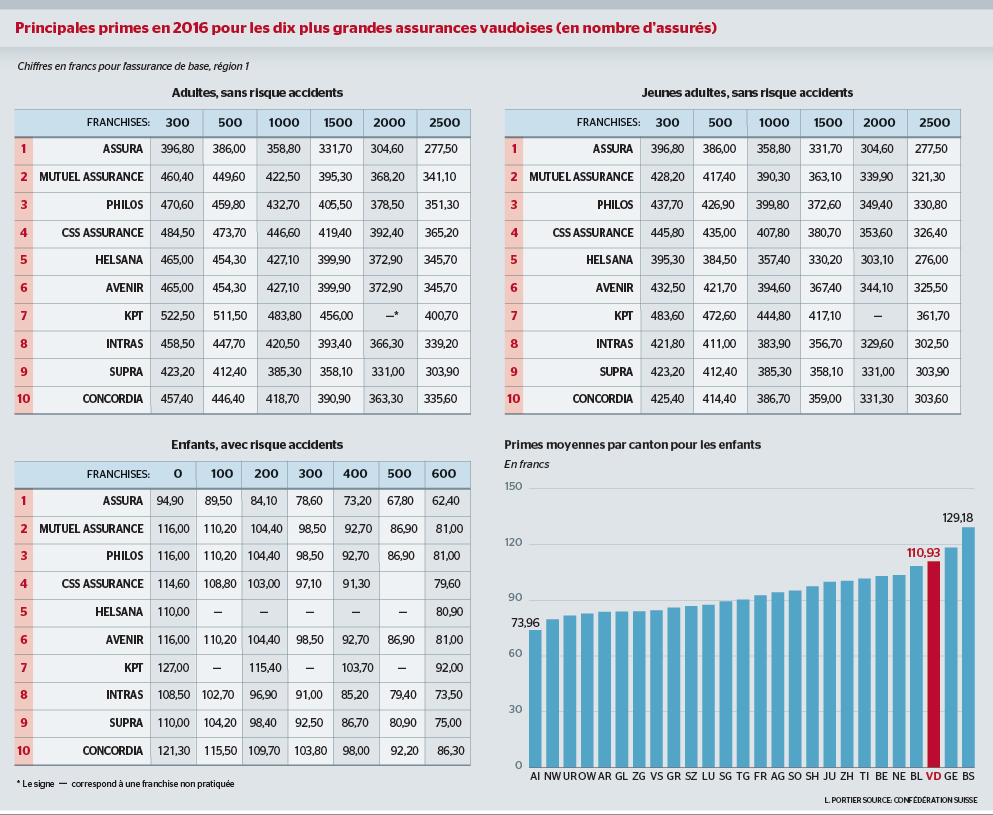Select the KPT children's cell 127,00
This screenshot has height=815, width=993.
pos(174,667)
